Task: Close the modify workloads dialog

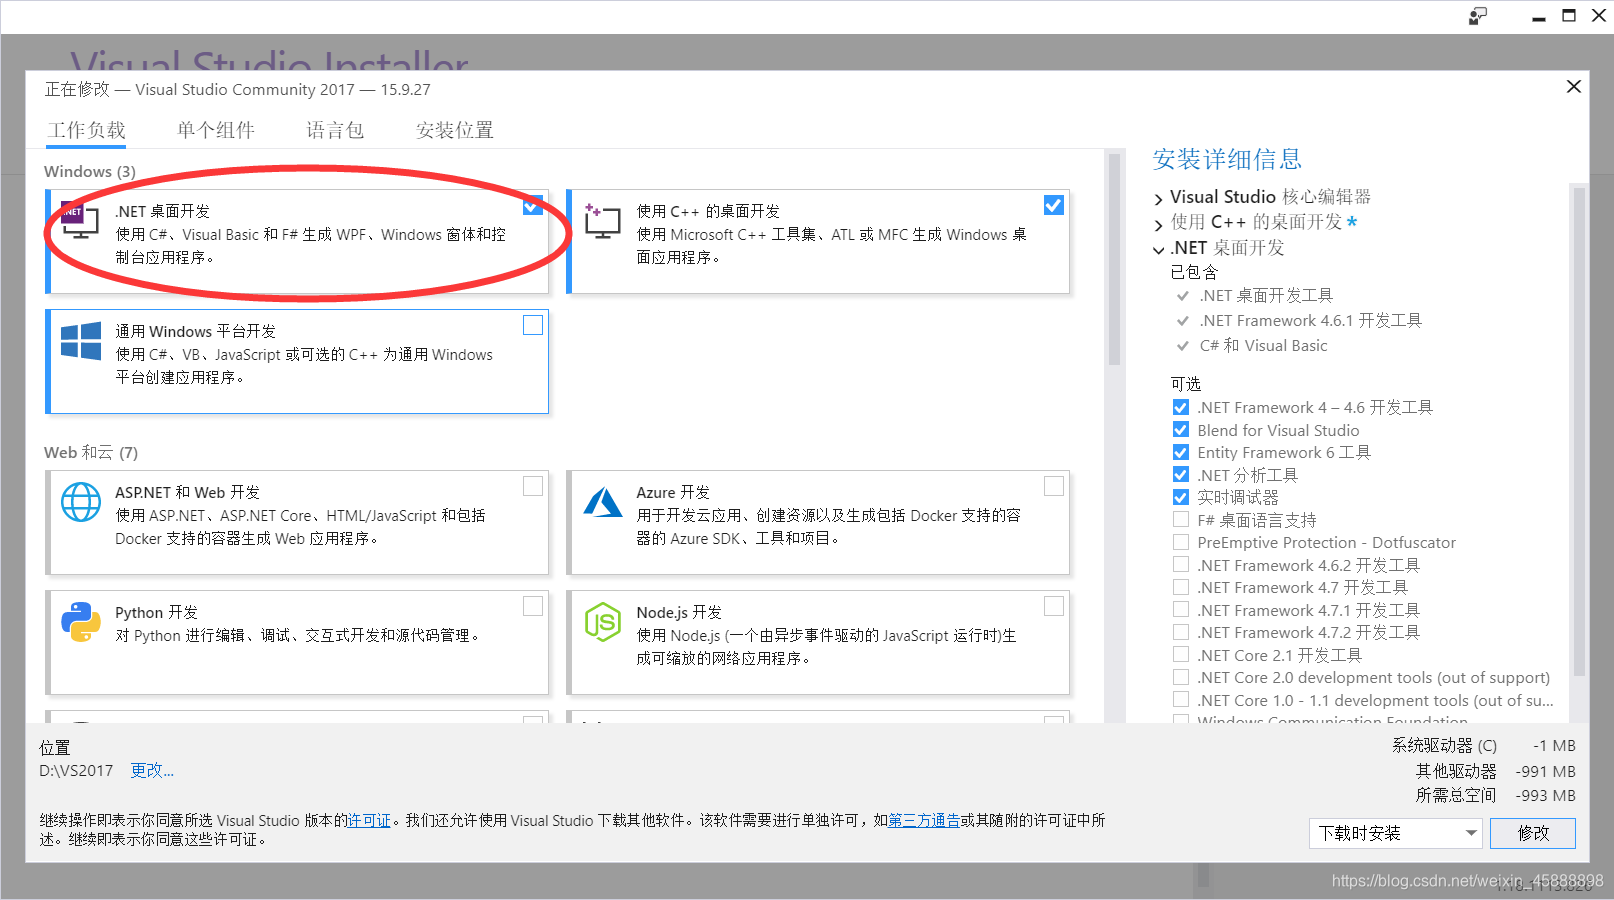Action: [x=1573, y=87]
